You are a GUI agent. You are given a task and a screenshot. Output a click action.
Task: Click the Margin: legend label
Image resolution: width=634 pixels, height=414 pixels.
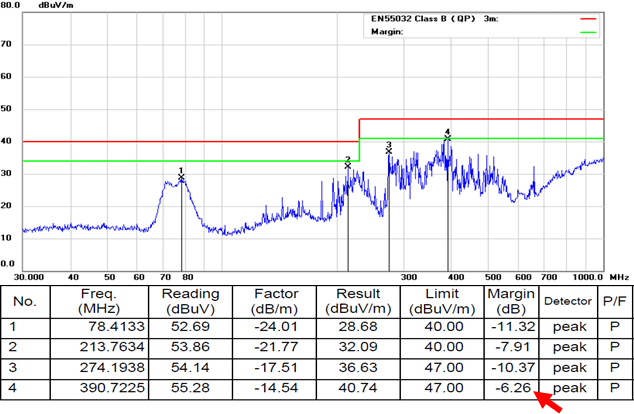(x=387, y=32)
